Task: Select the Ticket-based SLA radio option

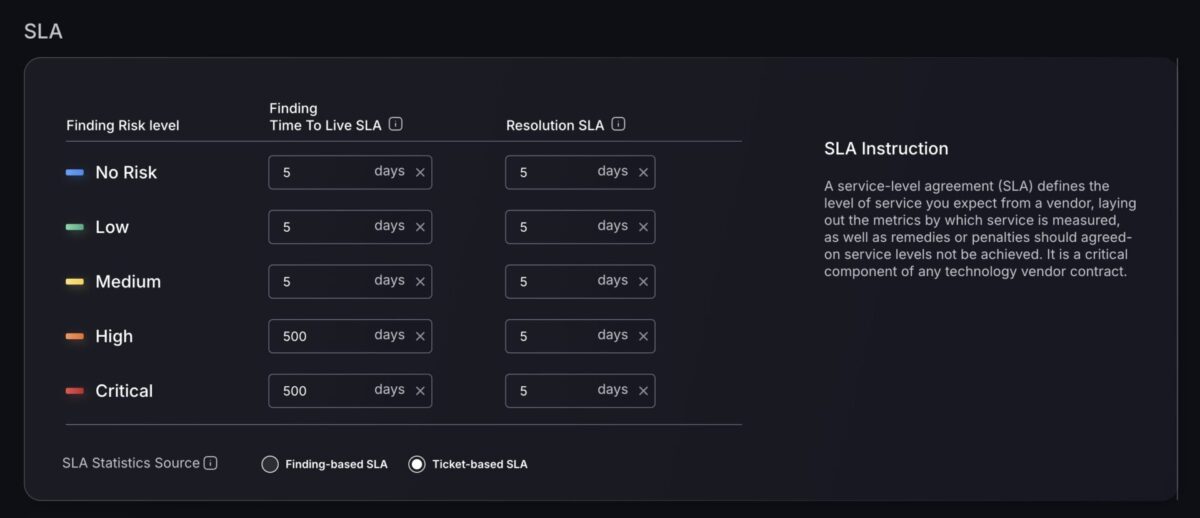Action: coord(417,464)
